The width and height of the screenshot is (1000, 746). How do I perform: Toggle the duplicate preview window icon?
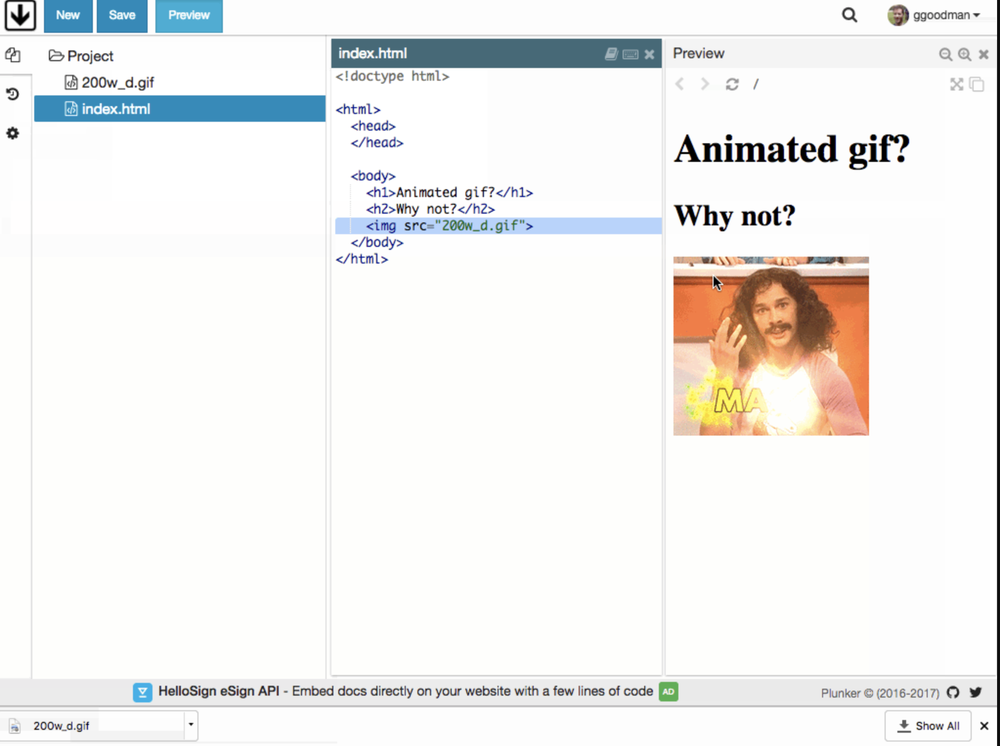(x=974, y=85)
